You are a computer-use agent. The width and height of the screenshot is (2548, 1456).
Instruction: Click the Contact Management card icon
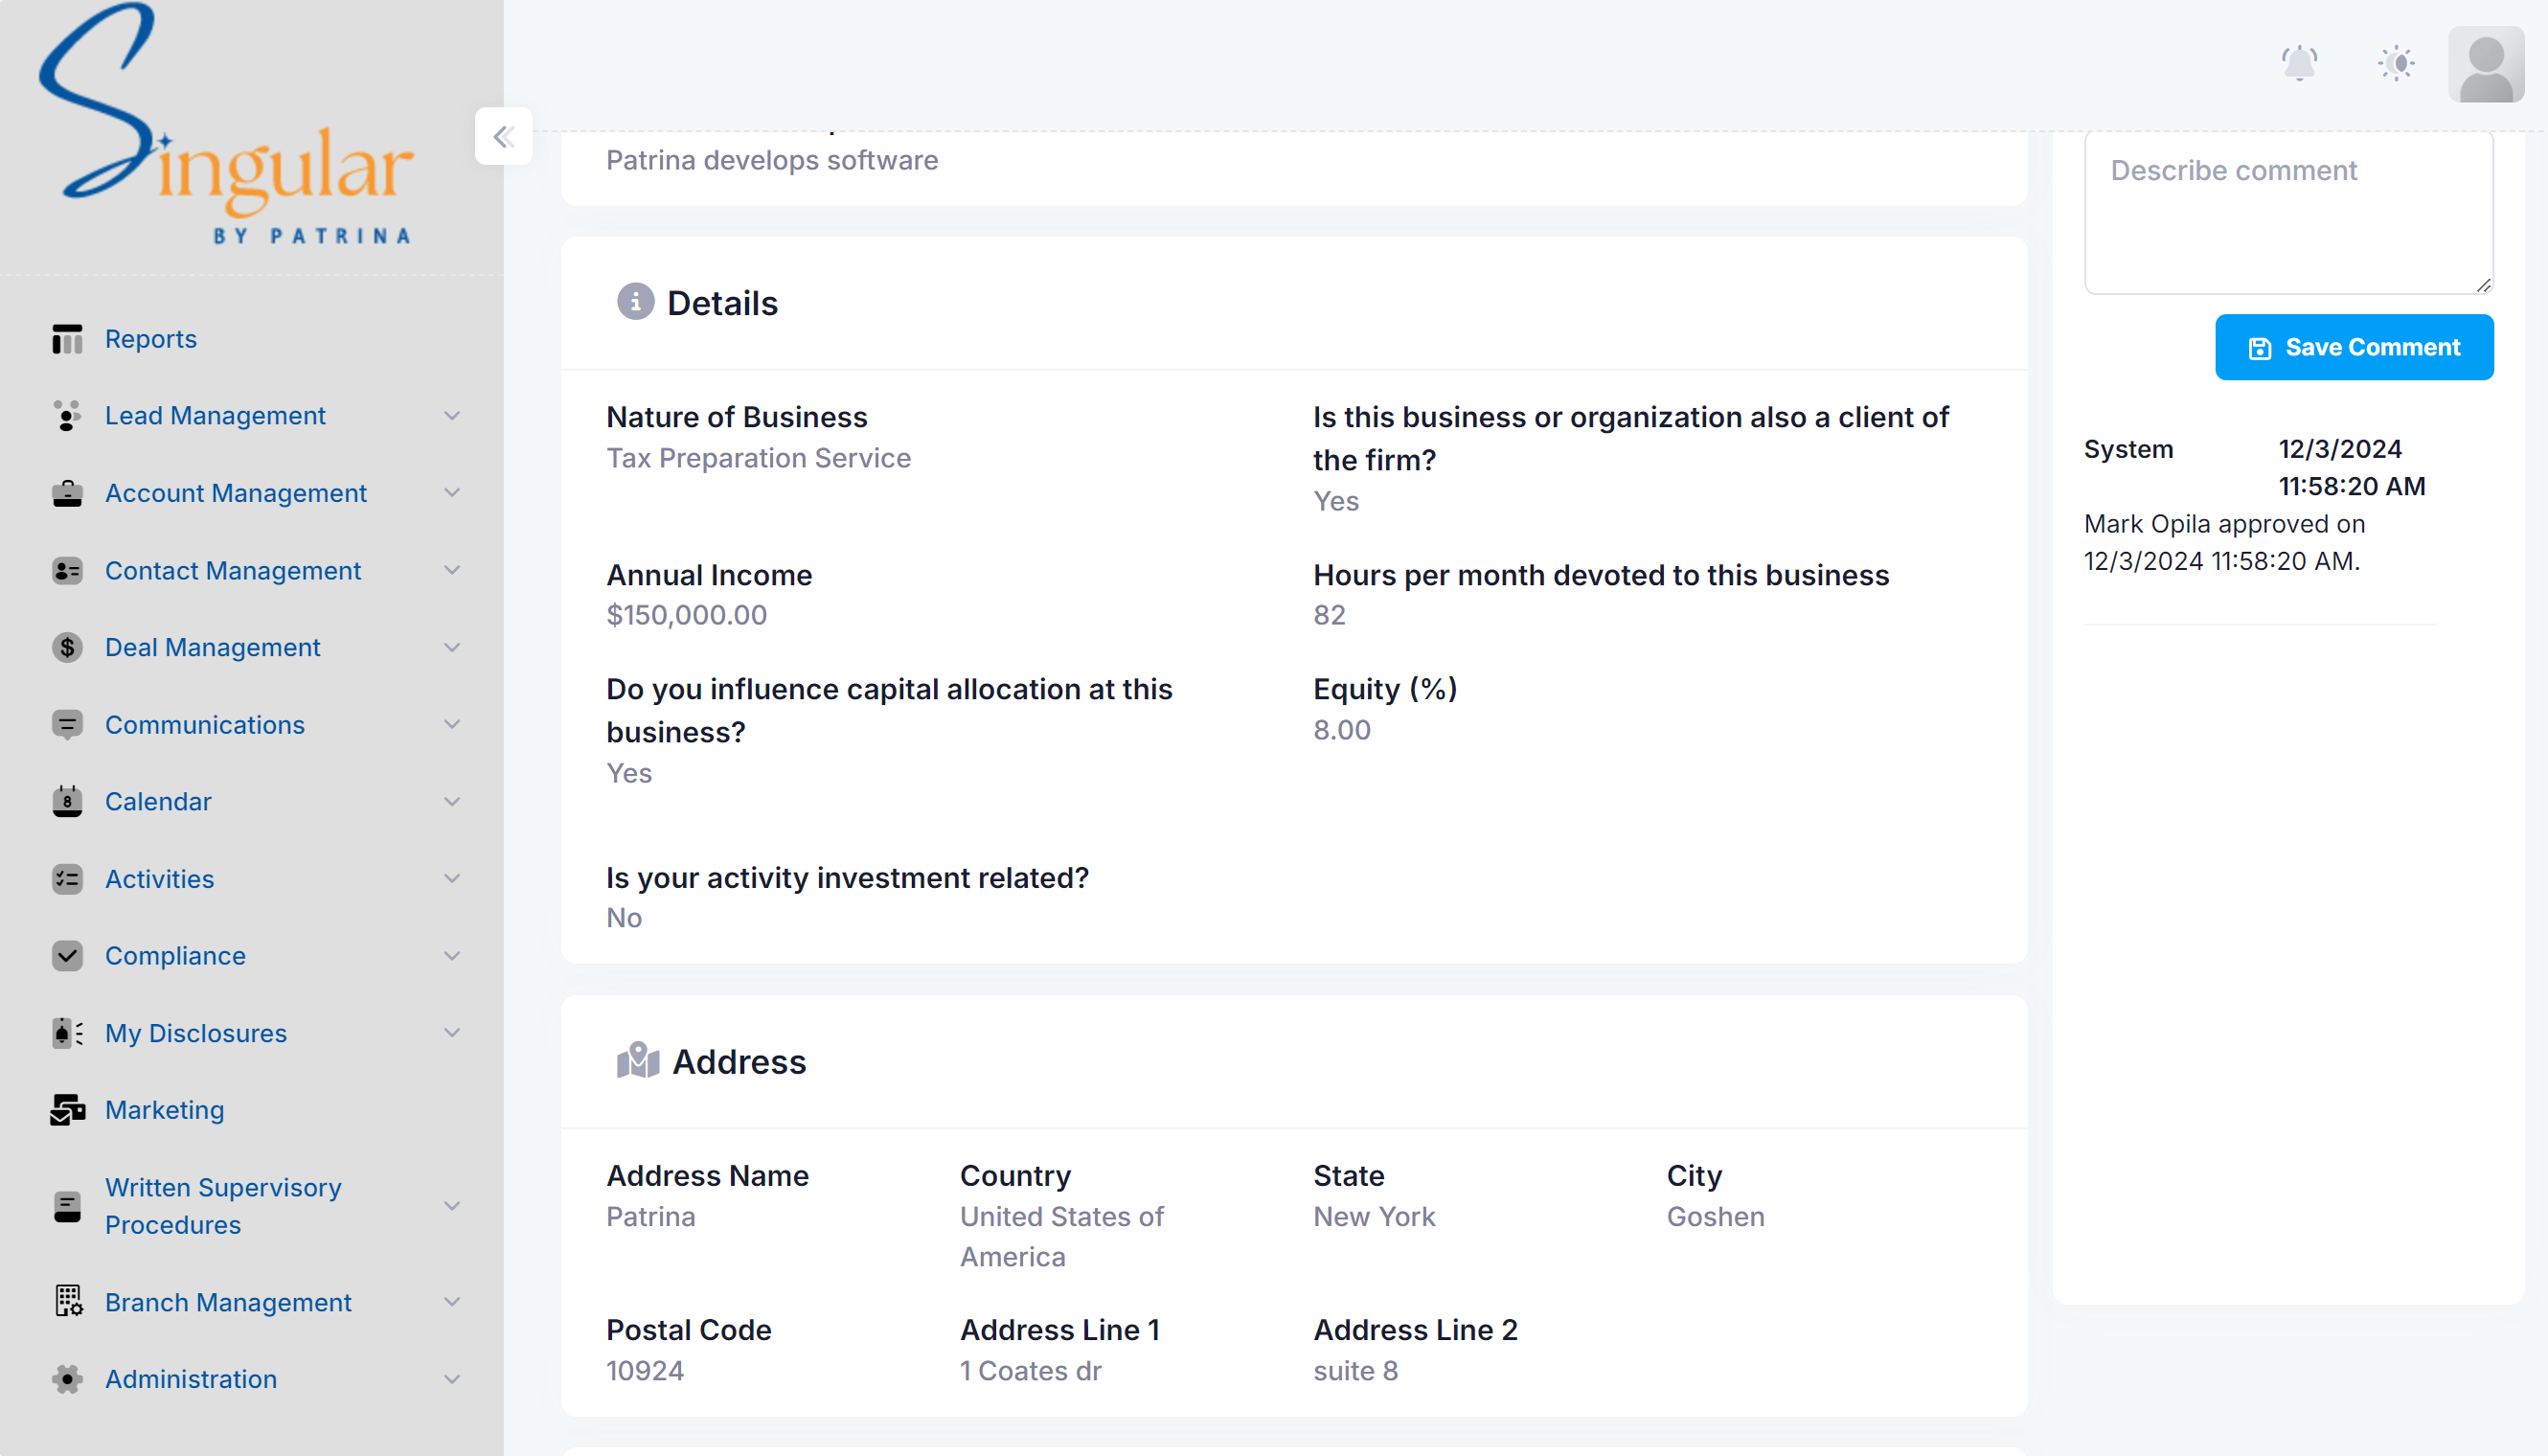(x=67, y=571)
